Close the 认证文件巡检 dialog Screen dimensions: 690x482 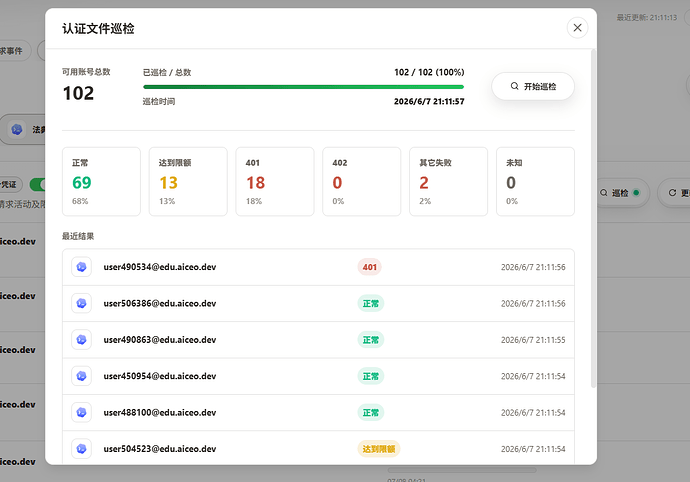click(577, 28)
